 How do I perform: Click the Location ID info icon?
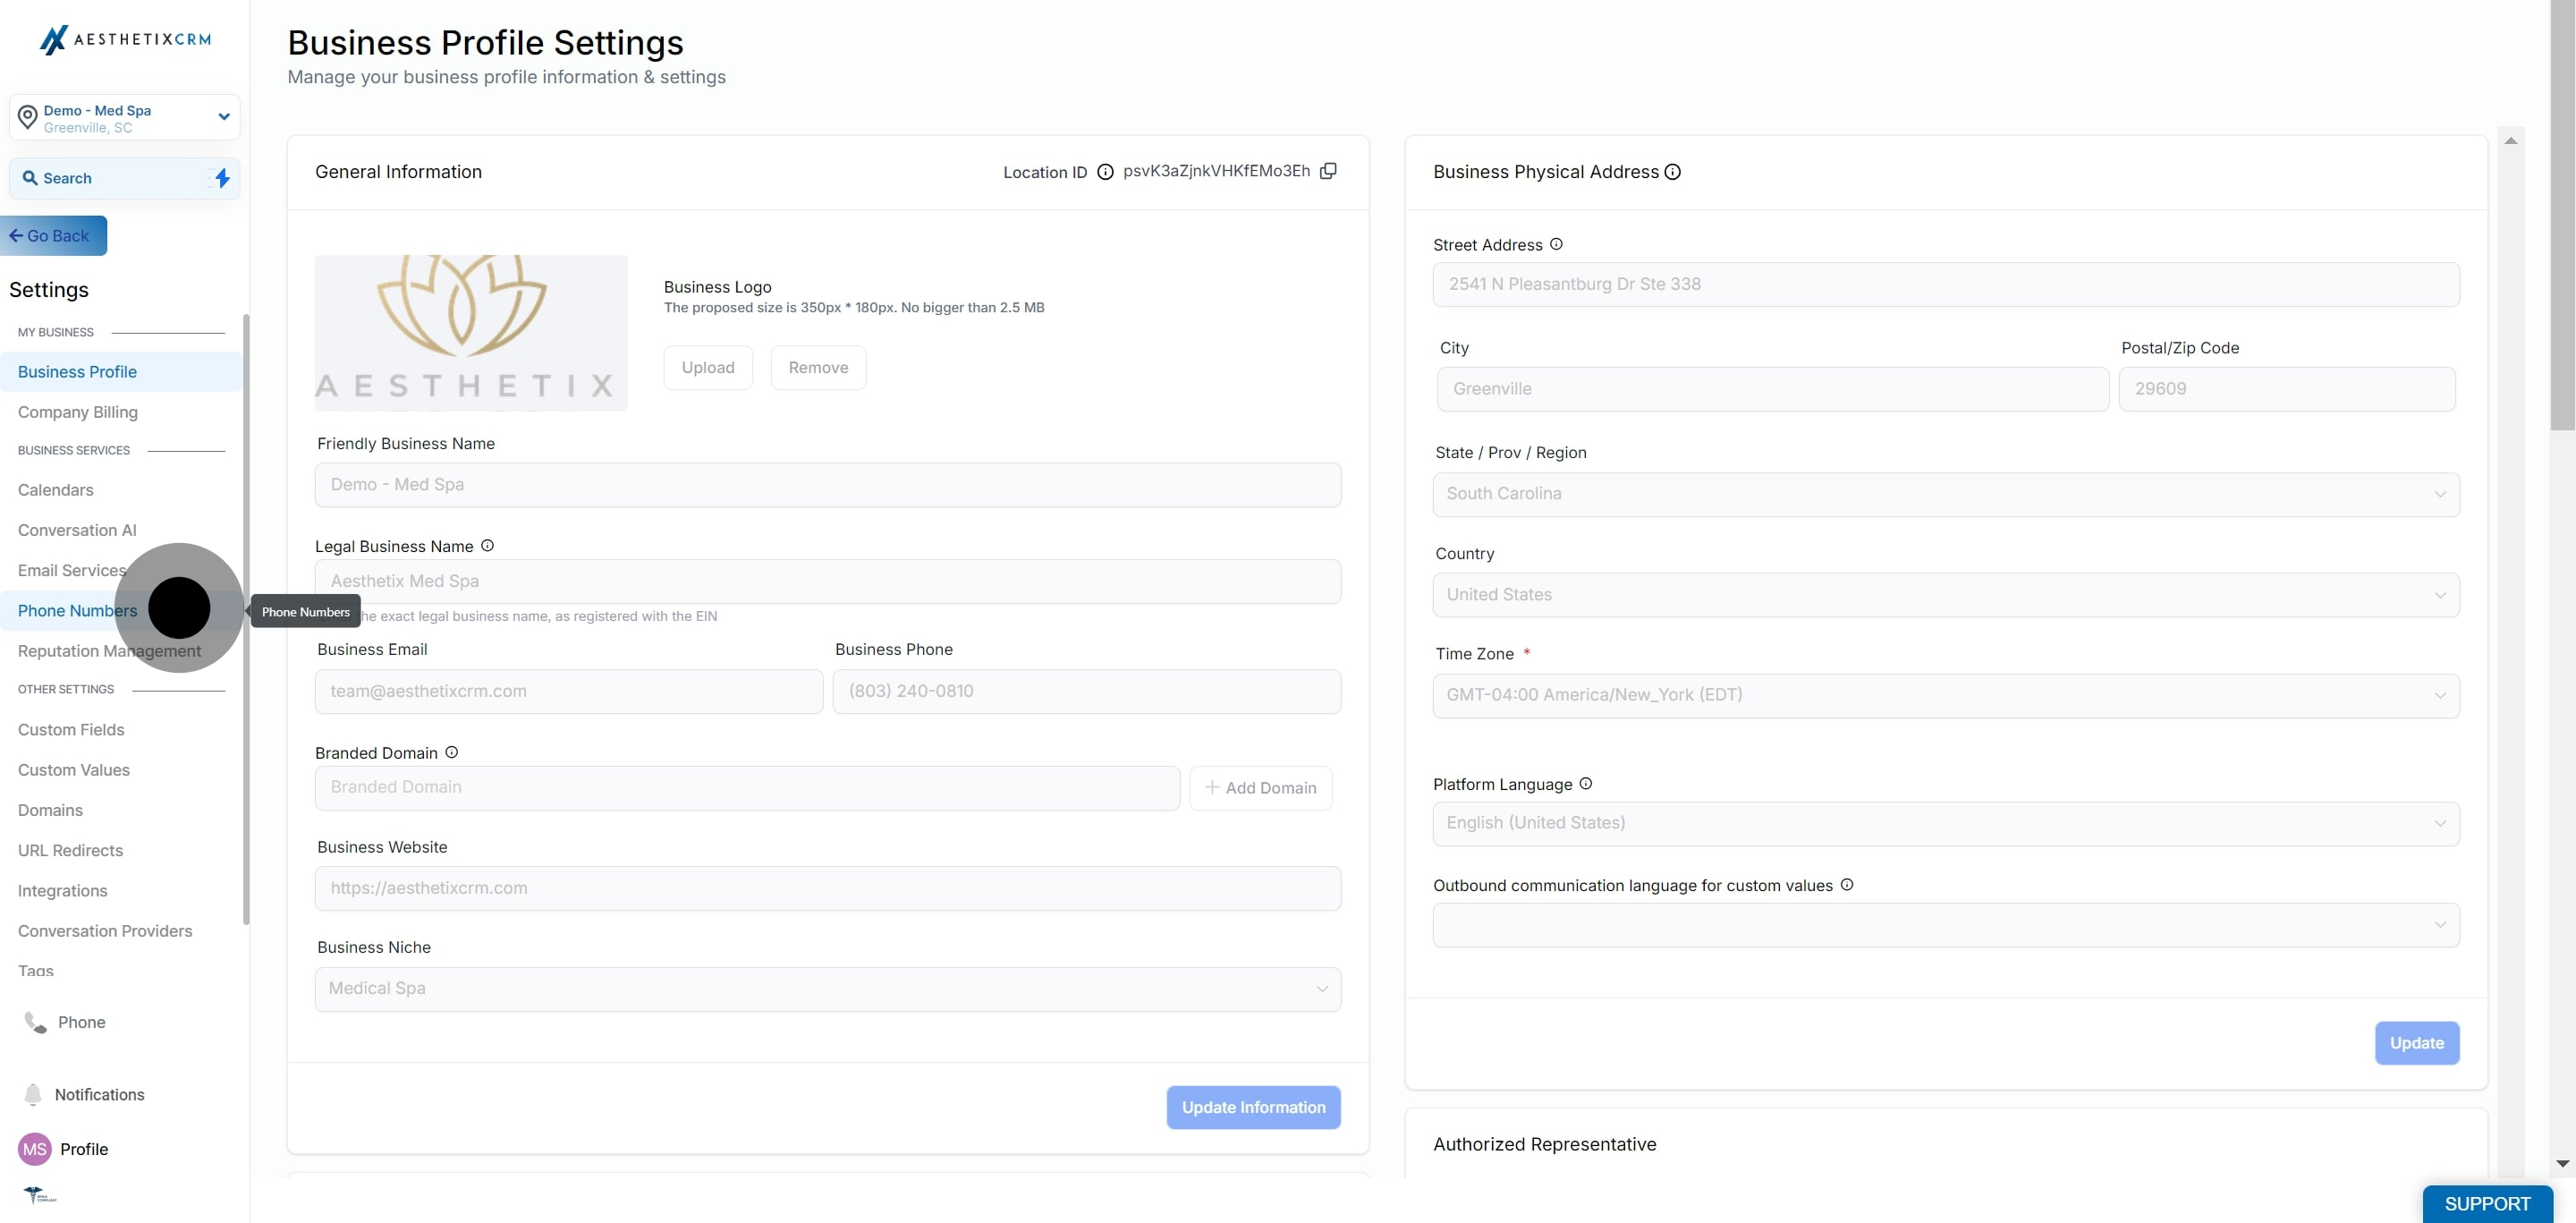1105,172
